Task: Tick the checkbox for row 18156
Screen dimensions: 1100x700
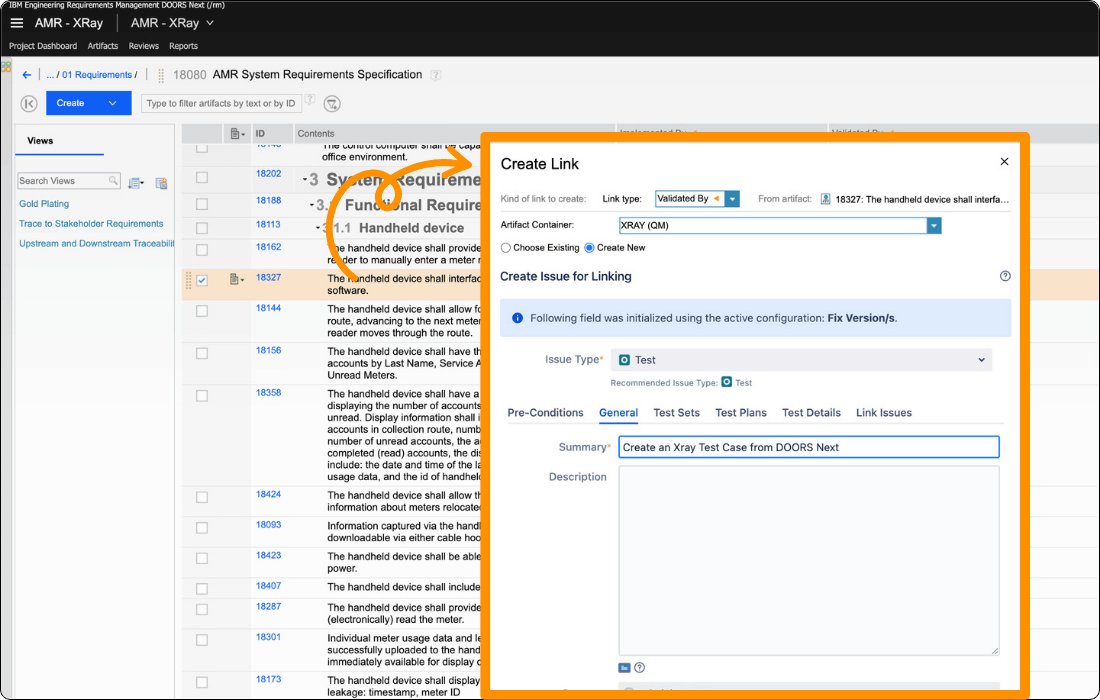Action: click(202, 354)
